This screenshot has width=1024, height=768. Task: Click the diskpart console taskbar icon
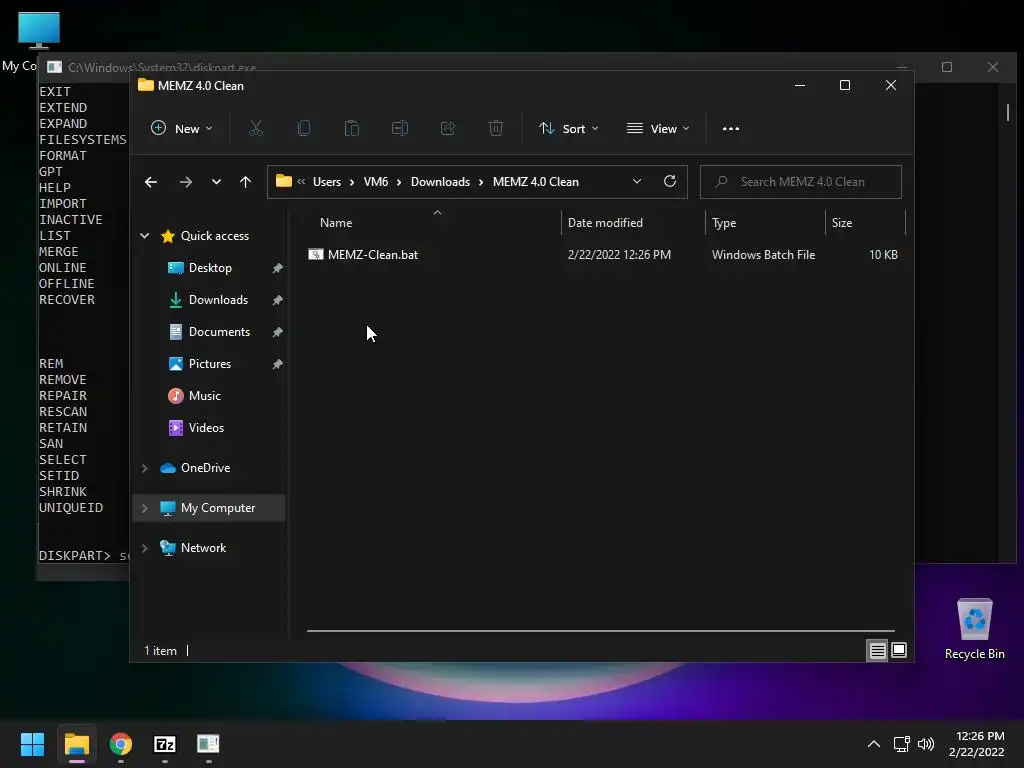(208, 744)
